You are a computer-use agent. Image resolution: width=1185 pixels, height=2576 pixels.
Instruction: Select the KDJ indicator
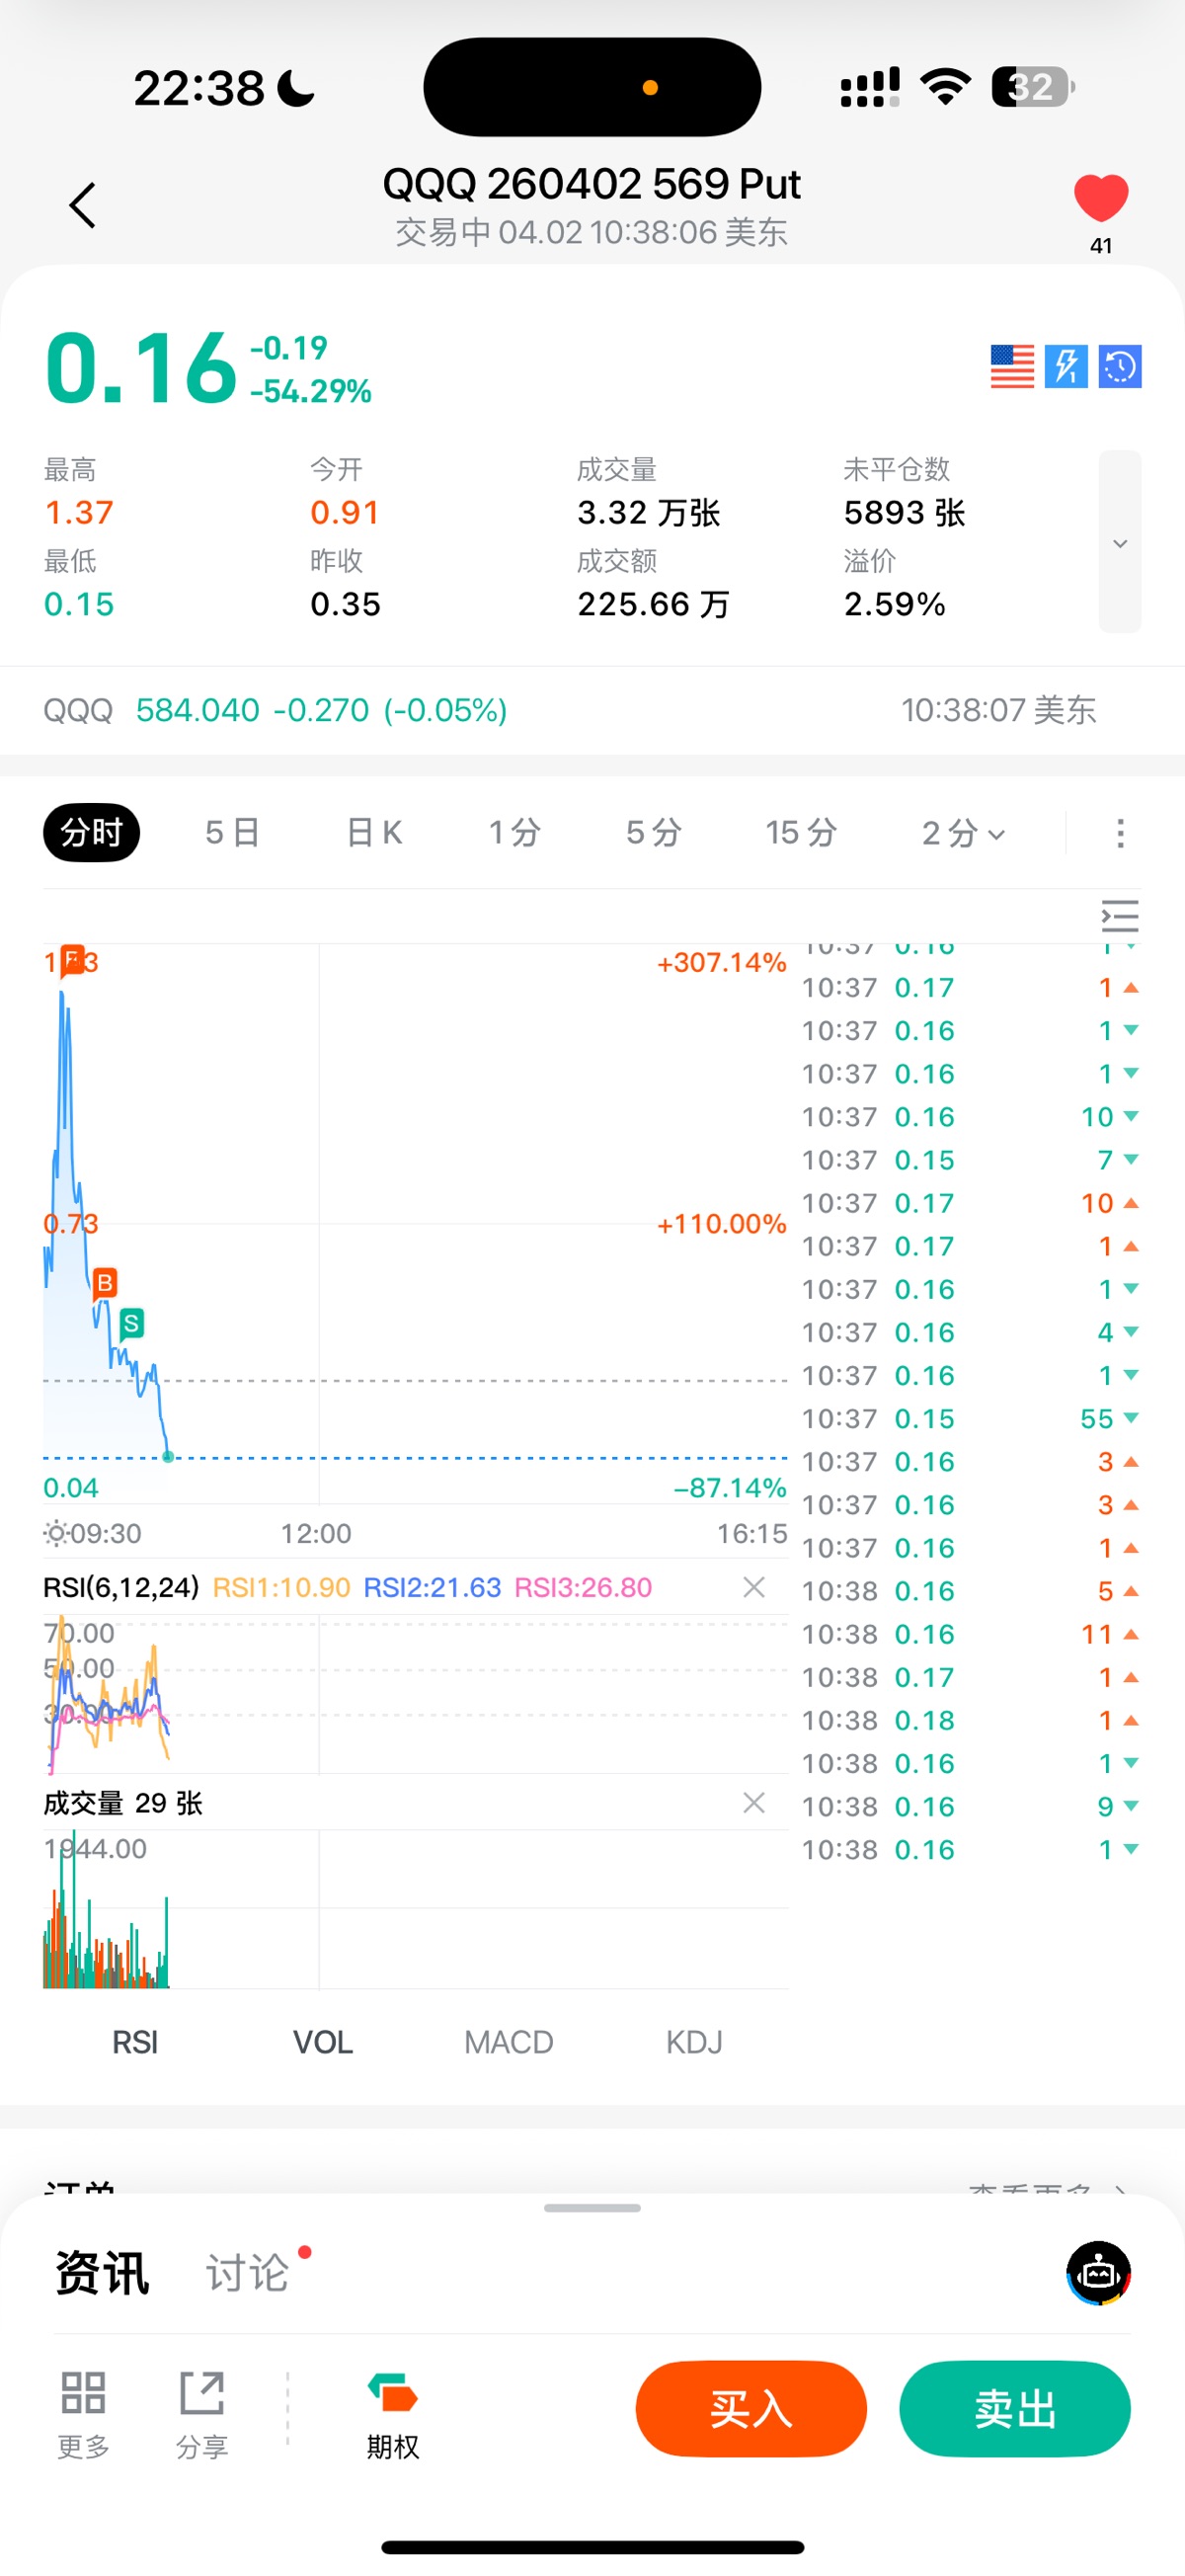694,2042
